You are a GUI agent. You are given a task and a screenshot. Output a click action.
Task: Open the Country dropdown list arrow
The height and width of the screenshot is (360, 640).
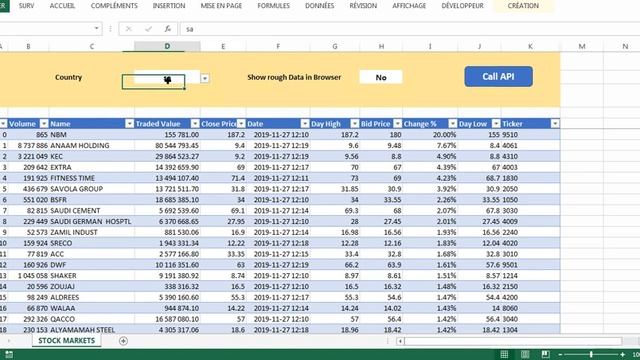click(x=205, y=78)
